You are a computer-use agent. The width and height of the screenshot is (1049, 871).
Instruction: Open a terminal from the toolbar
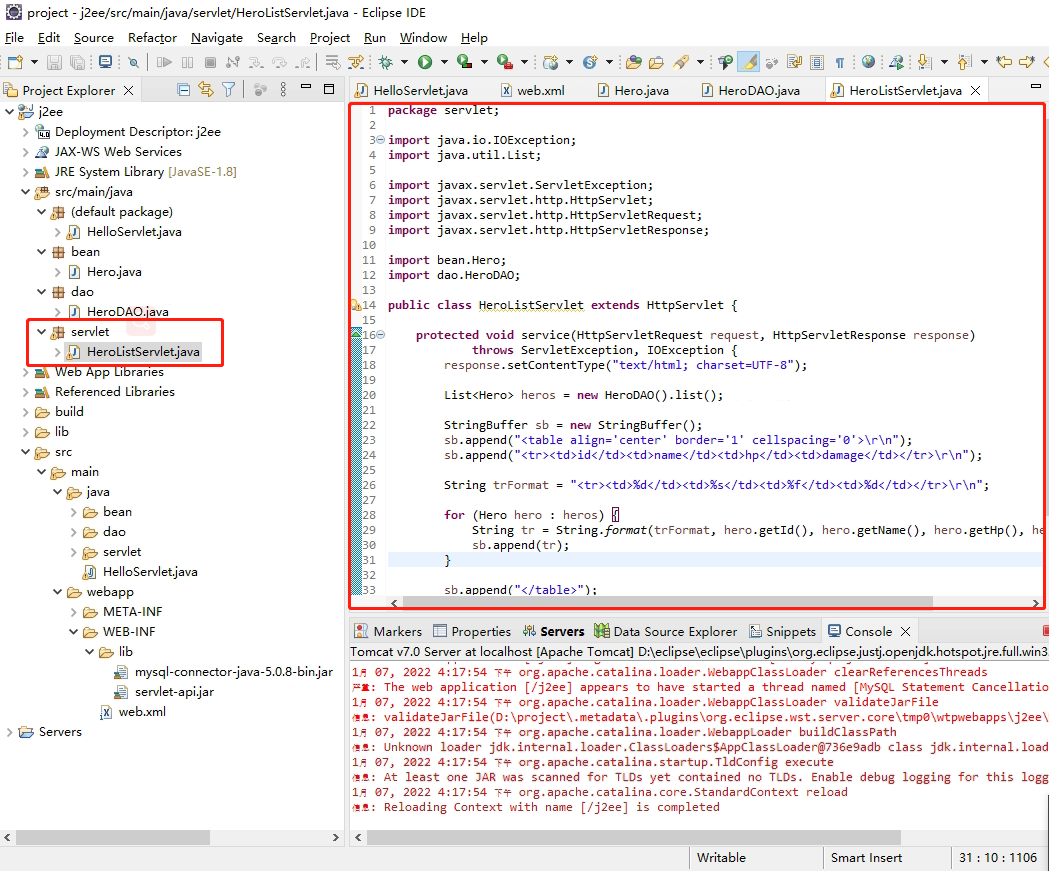105,62
